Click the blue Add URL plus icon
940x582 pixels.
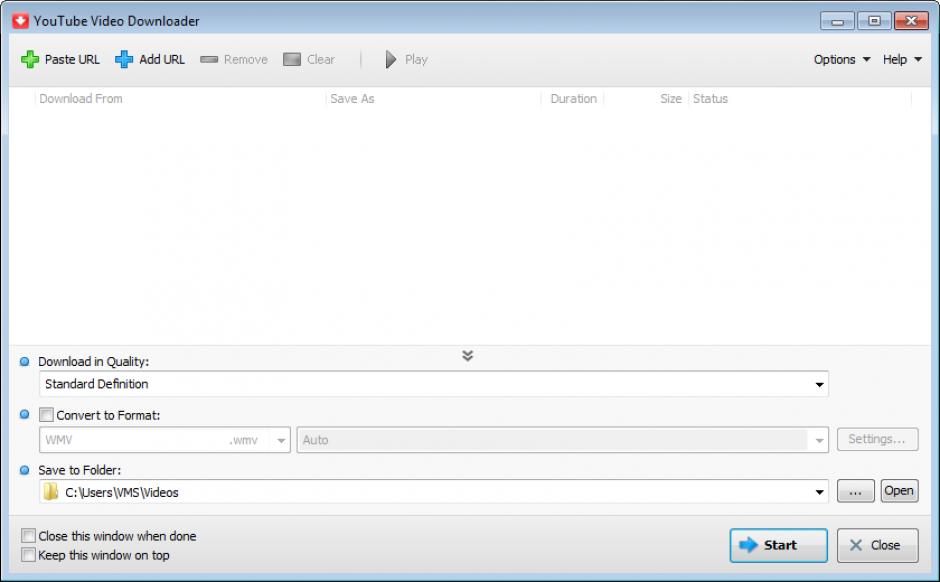click(124, 59)
